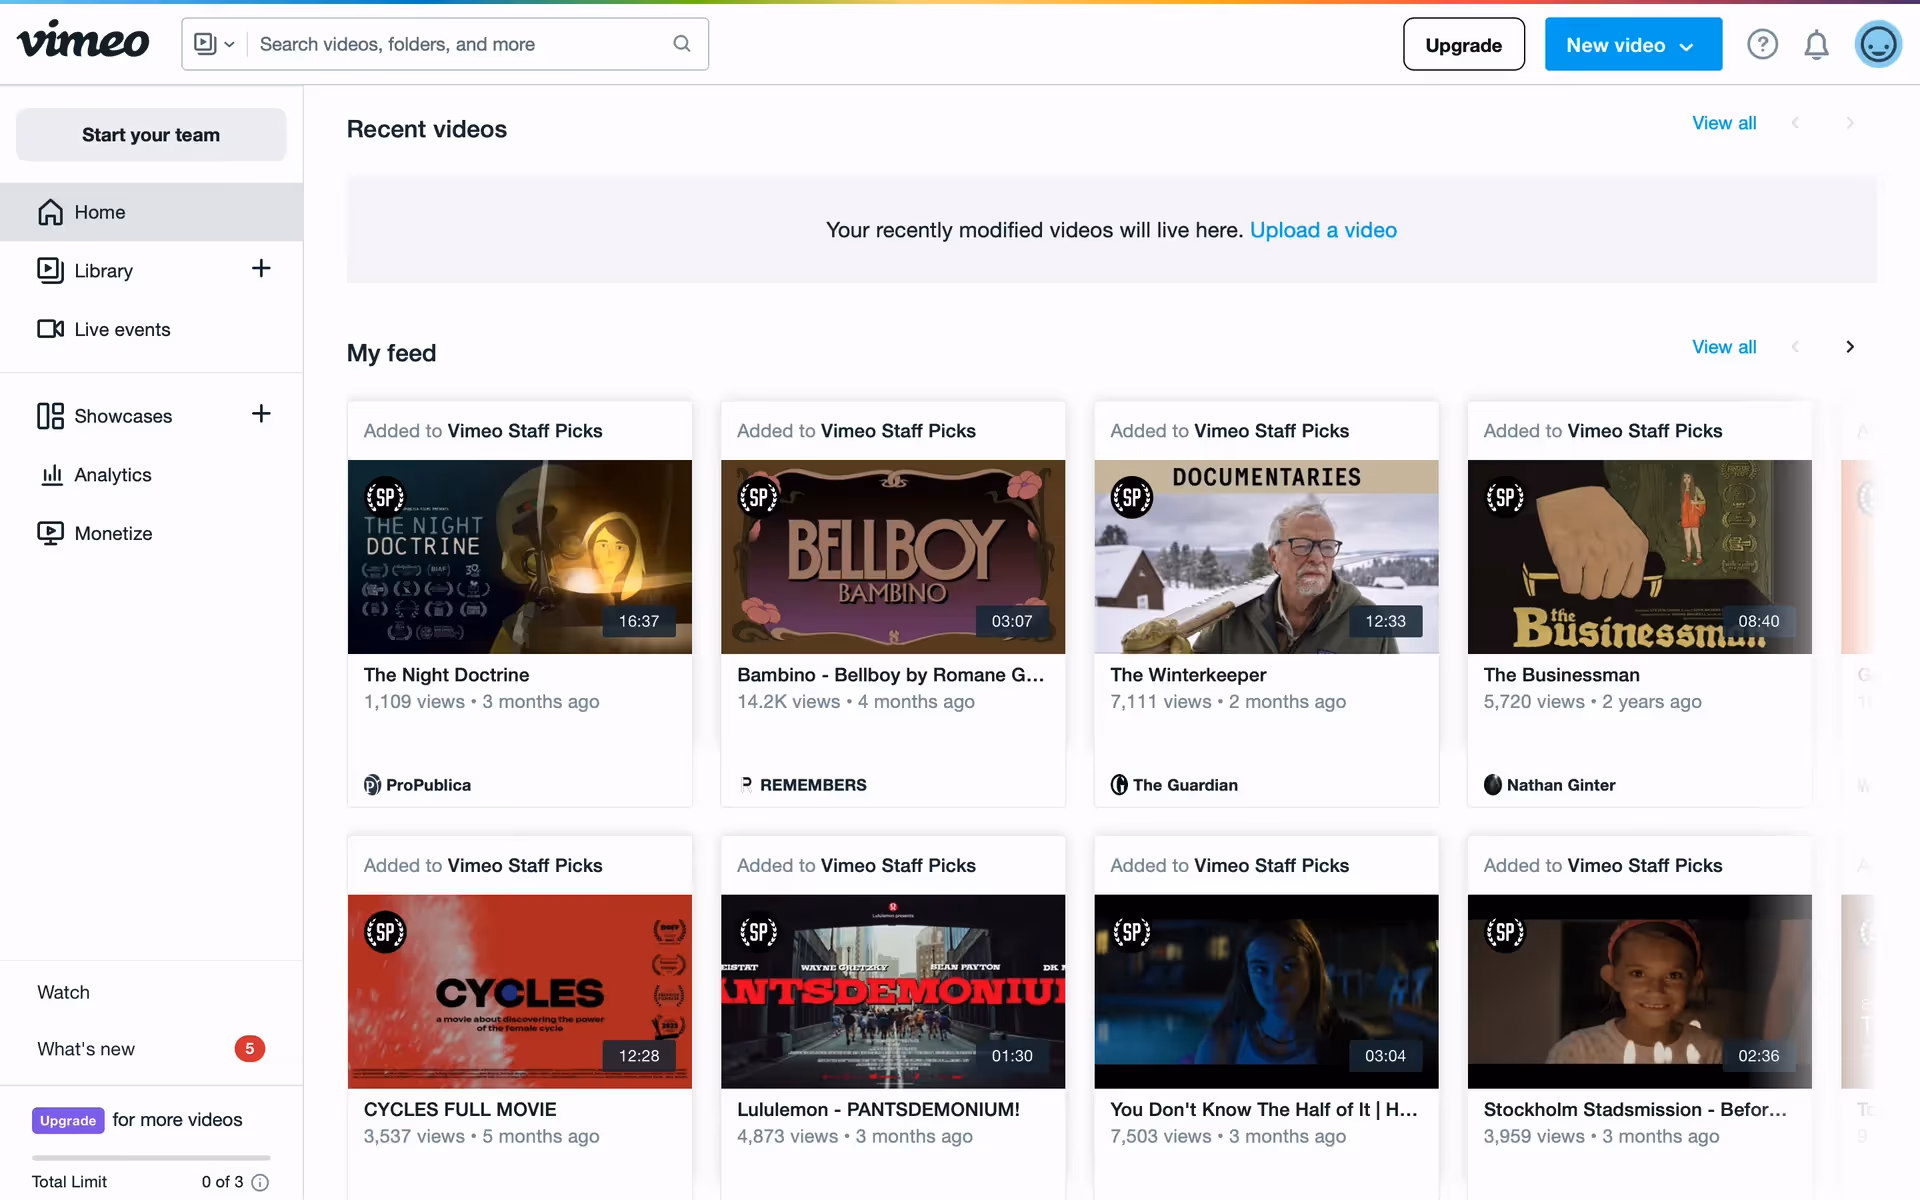The height and width of the screenshot is (1200, 1920).
Task: Click the notifications bell icon
Action: coord(1816,44)
